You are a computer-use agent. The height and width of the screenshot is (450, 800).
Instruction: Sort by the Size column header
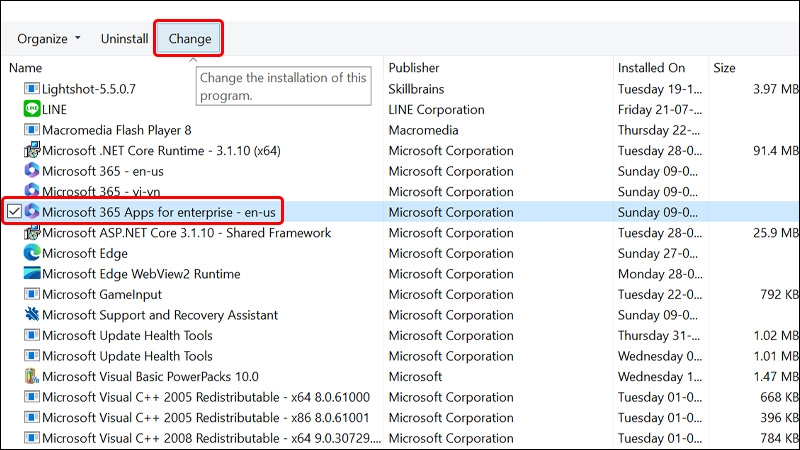(724, 68)
